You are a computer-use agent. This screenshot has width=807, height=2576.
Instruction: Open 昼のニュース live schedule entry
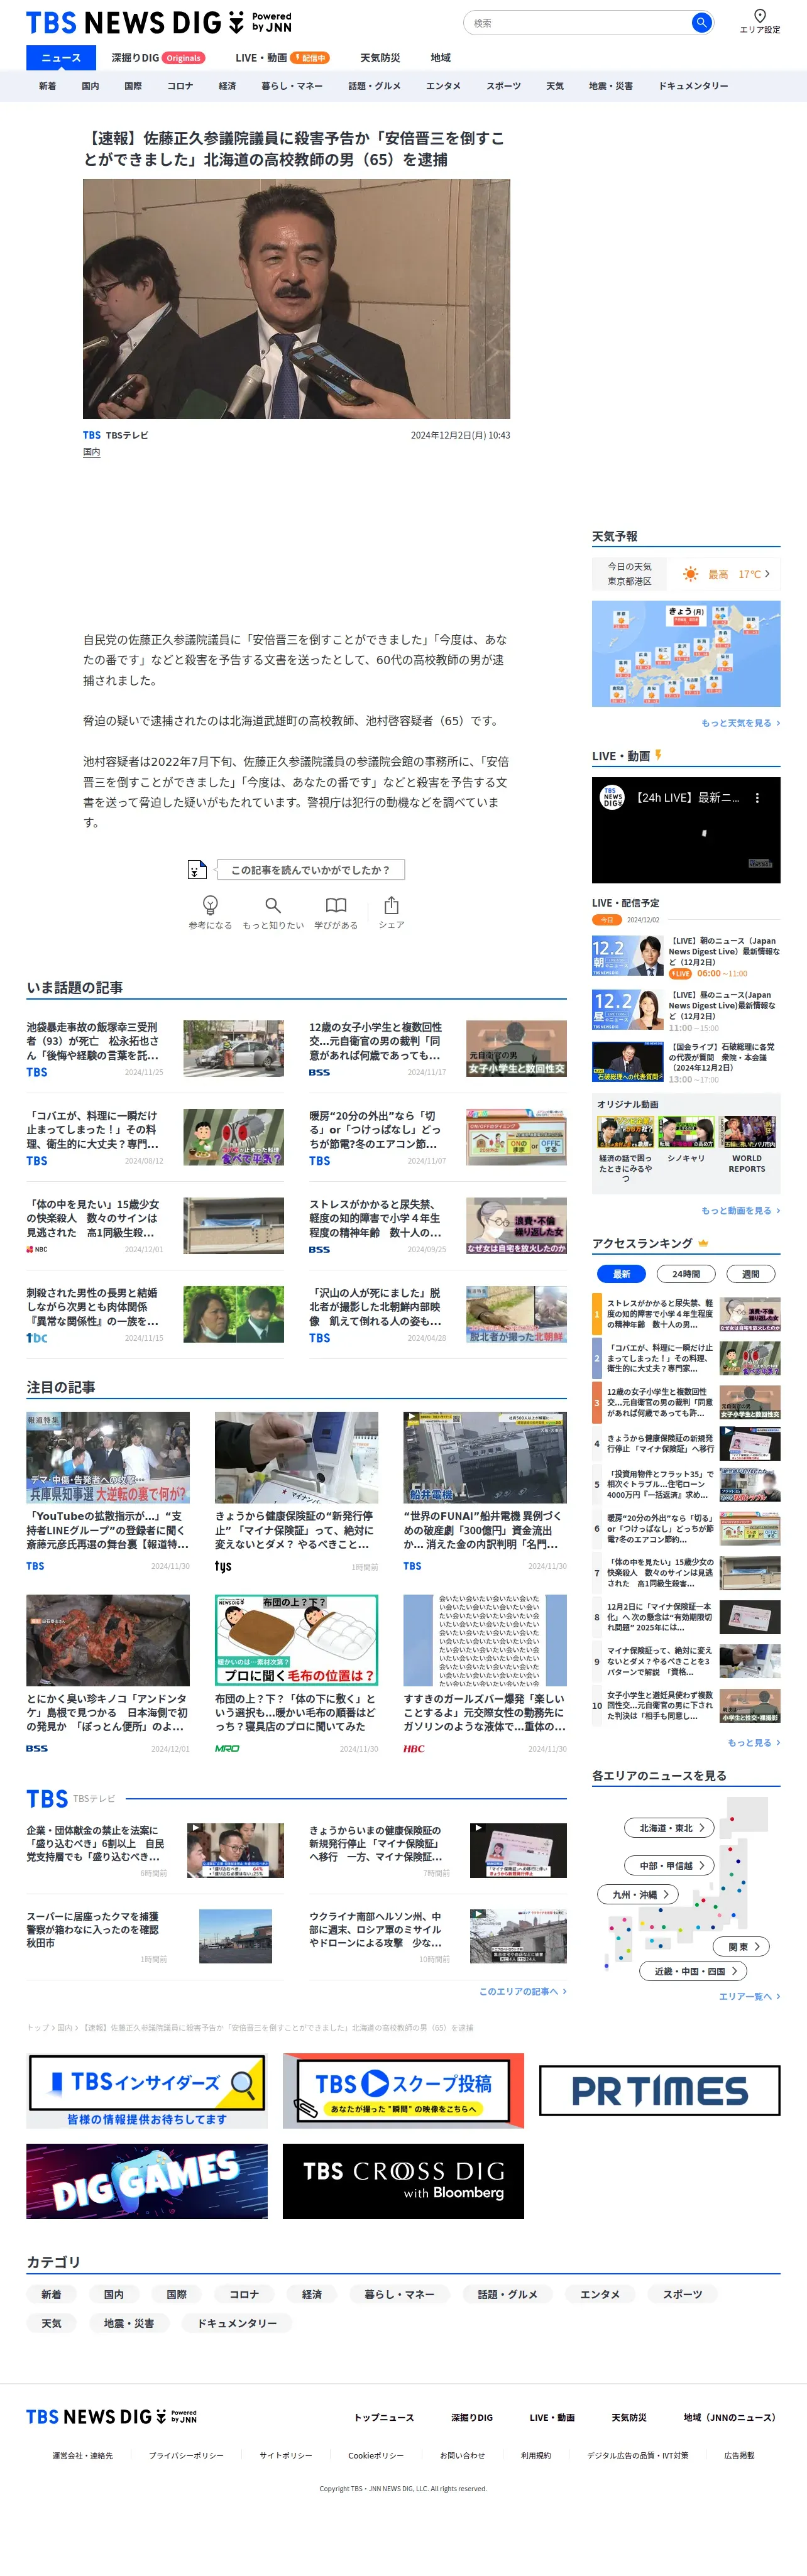tap(686, 1010)
